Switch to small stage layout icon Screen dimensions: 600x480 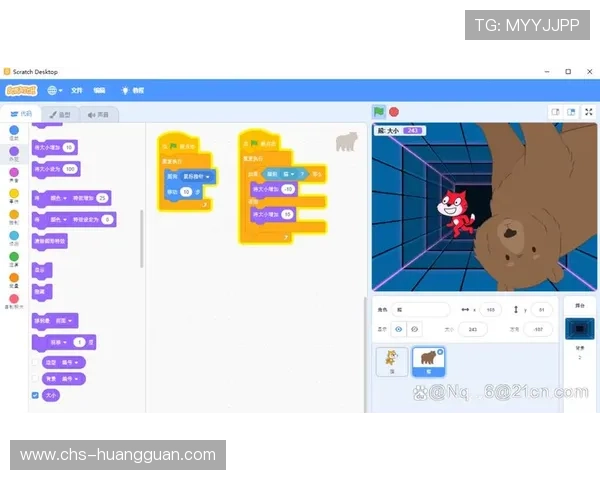555,112
